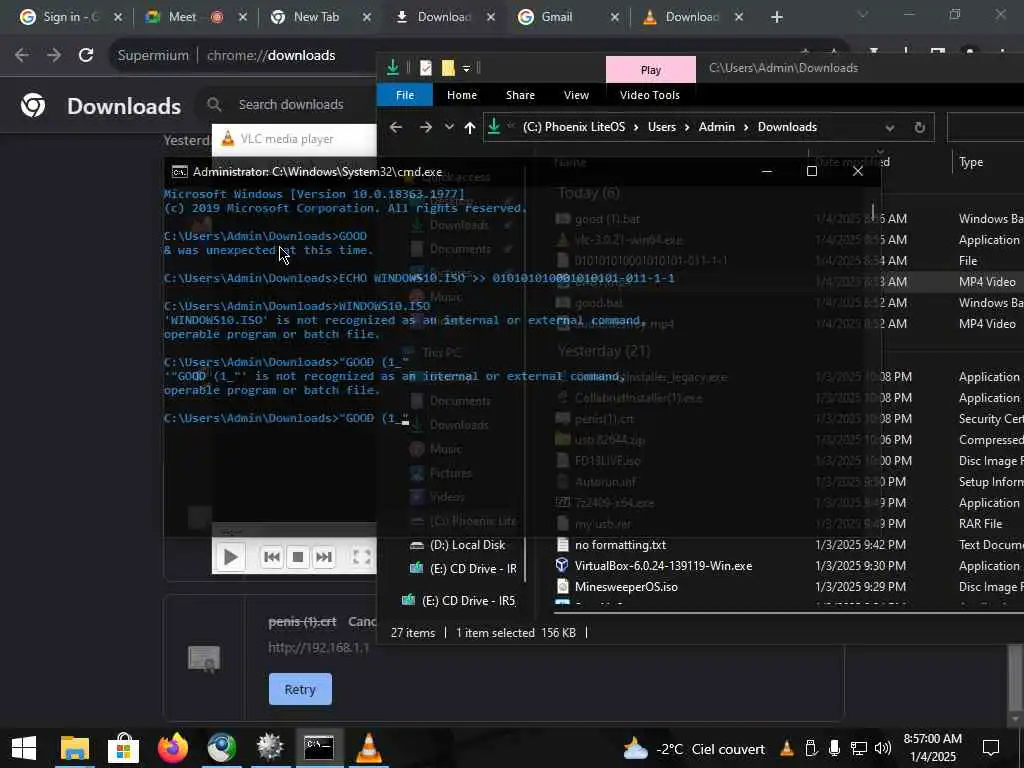Open the notification center icon
This screenshot has height=768, width=1024.
[991, 748]
